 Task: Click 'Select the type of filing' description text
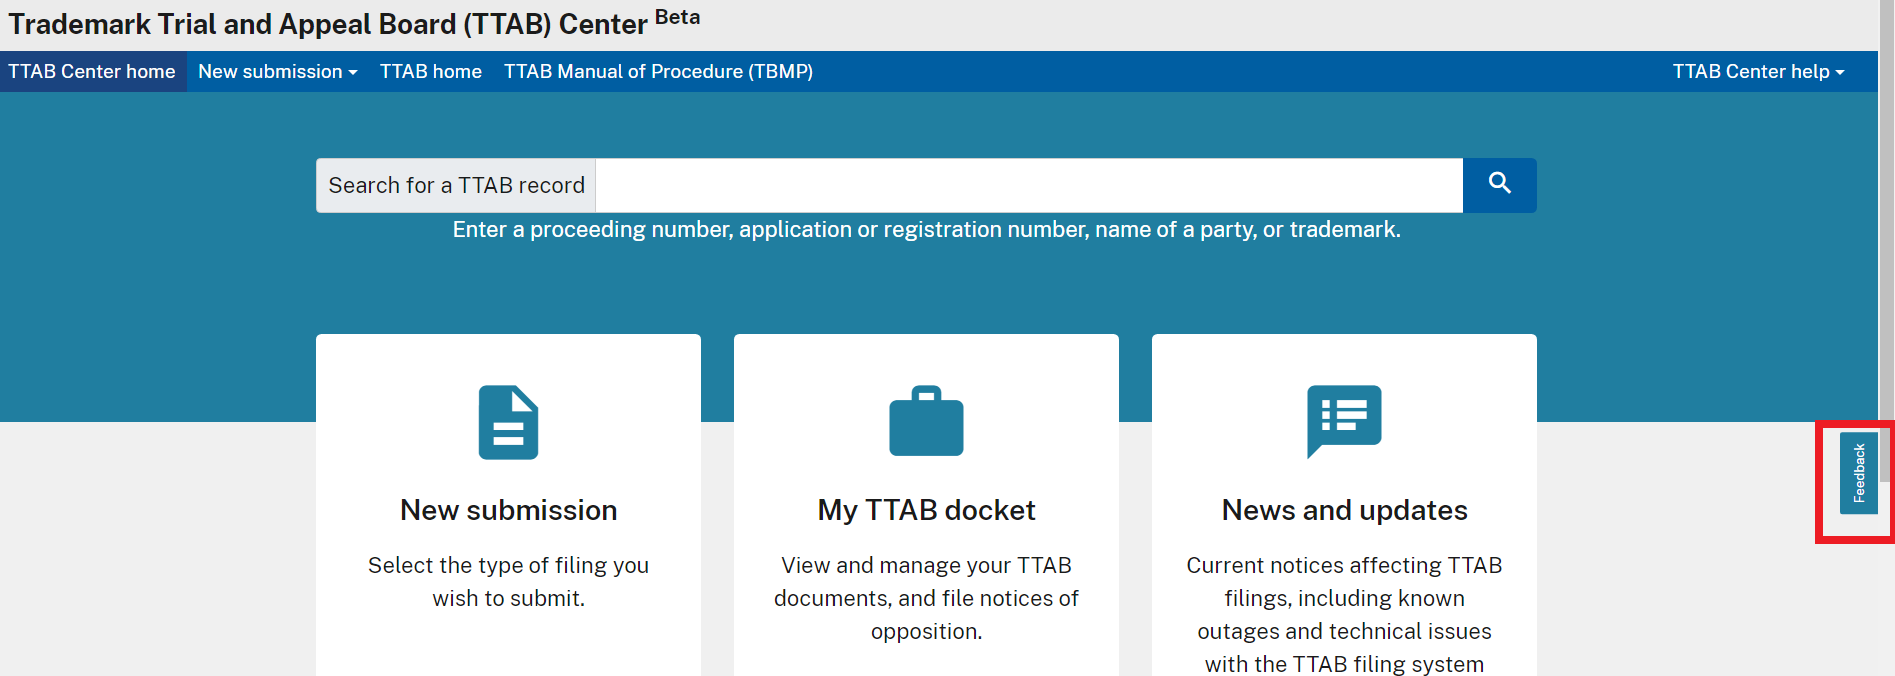point(508,582)
